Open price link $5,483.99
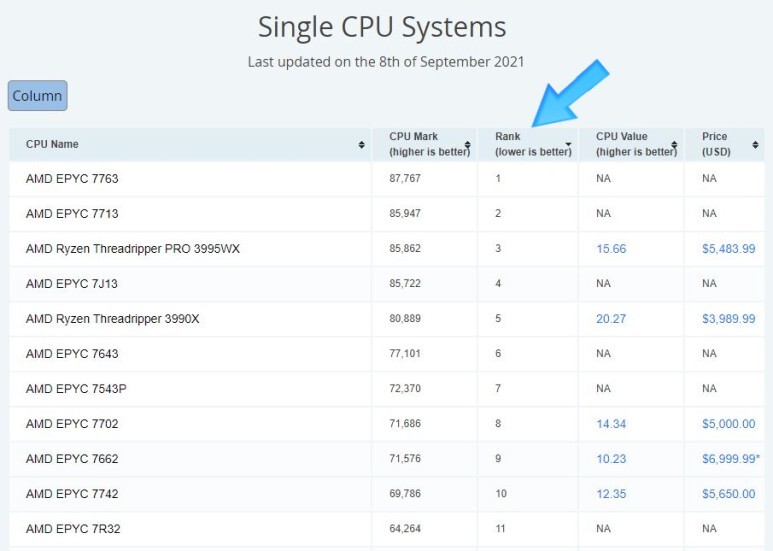773x551 pixels. click(x=729, y=249)
